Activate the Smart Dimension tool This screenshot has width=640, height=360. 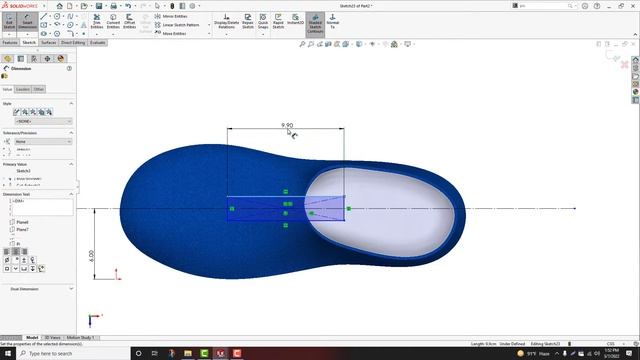[x=27, y=21]
